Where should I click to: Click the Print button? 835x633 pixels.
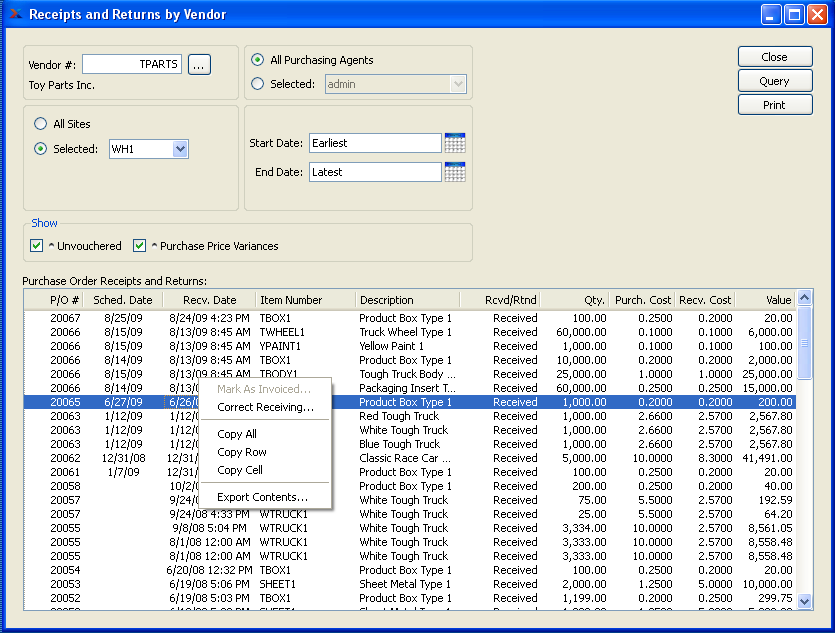pyautogui.click(x=774, y=105)
